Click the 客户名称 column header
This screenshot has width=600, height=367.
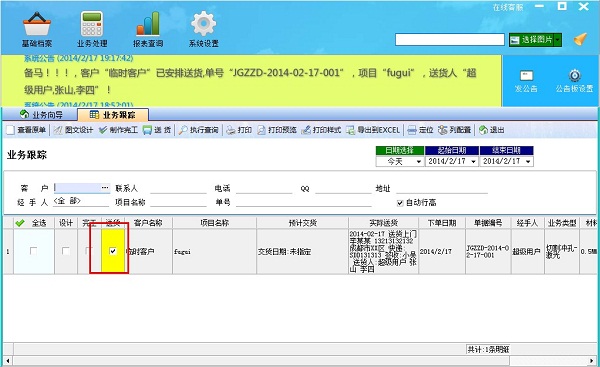148,223
